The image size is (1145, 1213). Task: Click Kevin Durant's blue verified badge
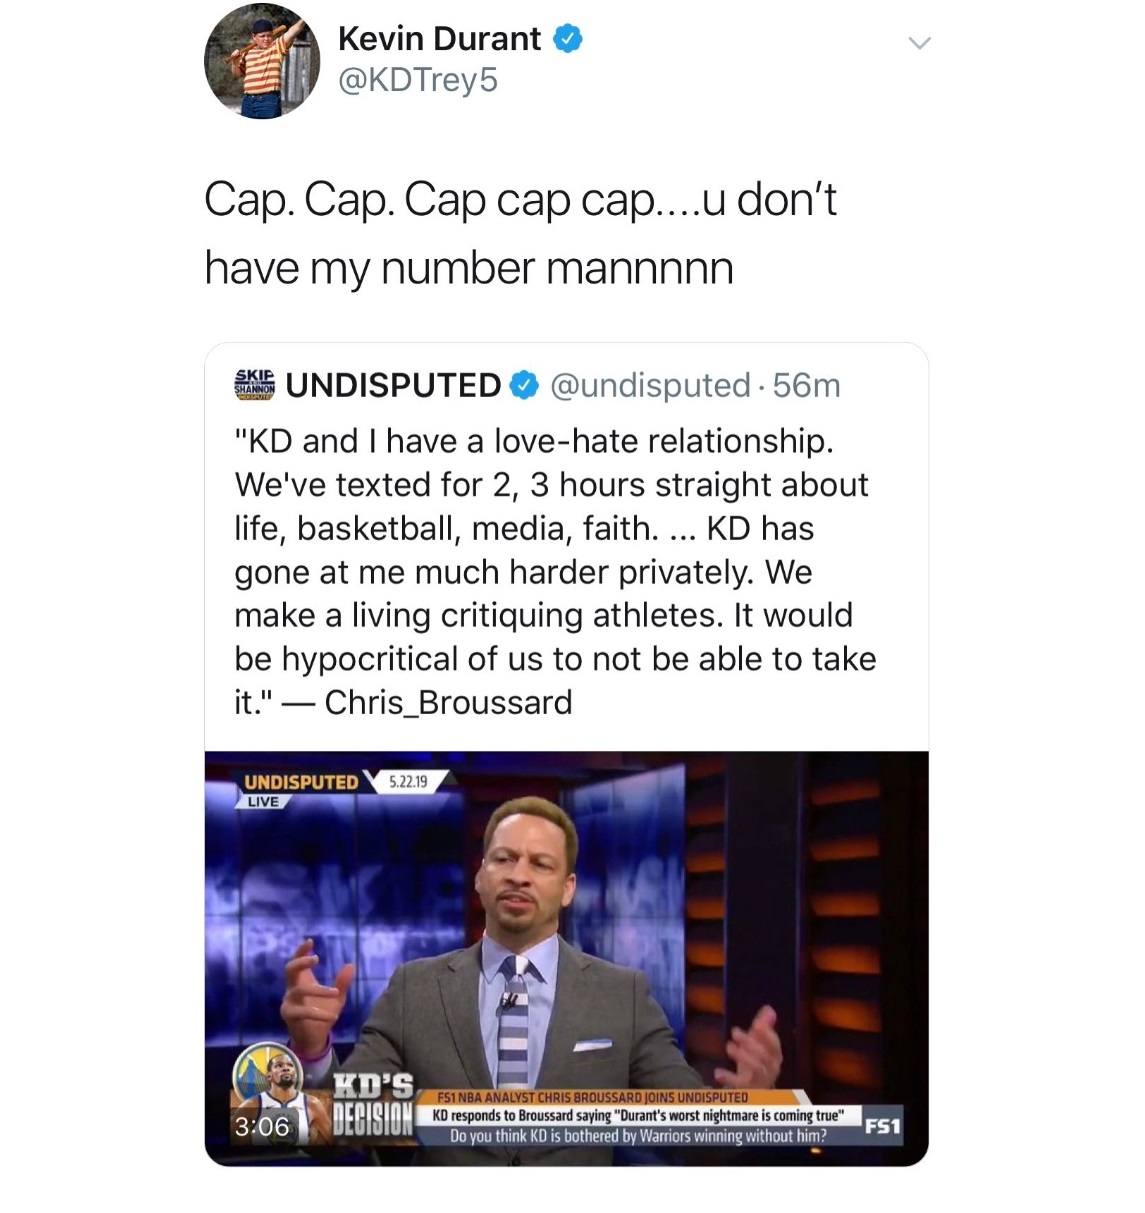568,39
